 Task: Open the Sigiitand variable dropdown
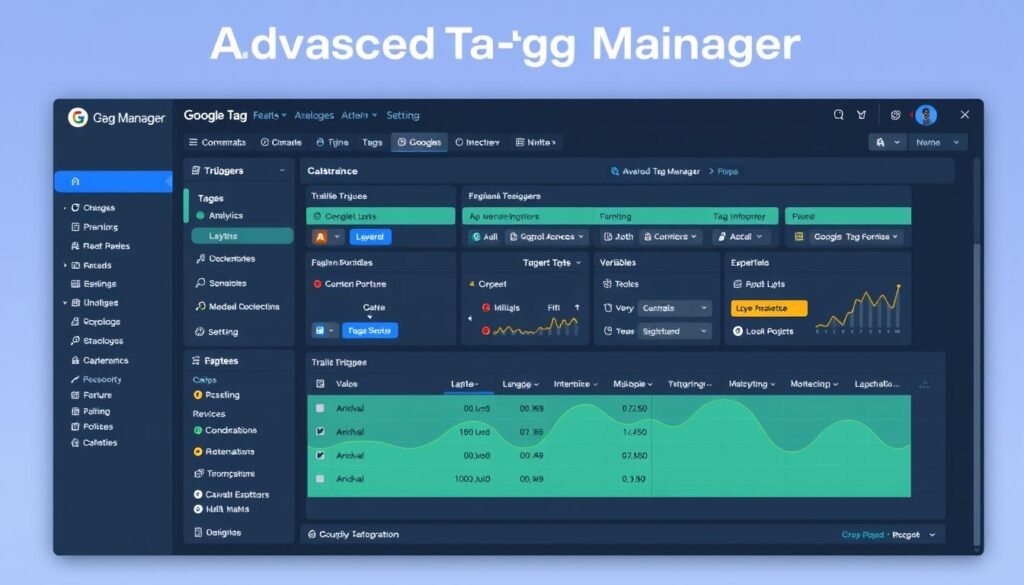click(x=675, y=332)
